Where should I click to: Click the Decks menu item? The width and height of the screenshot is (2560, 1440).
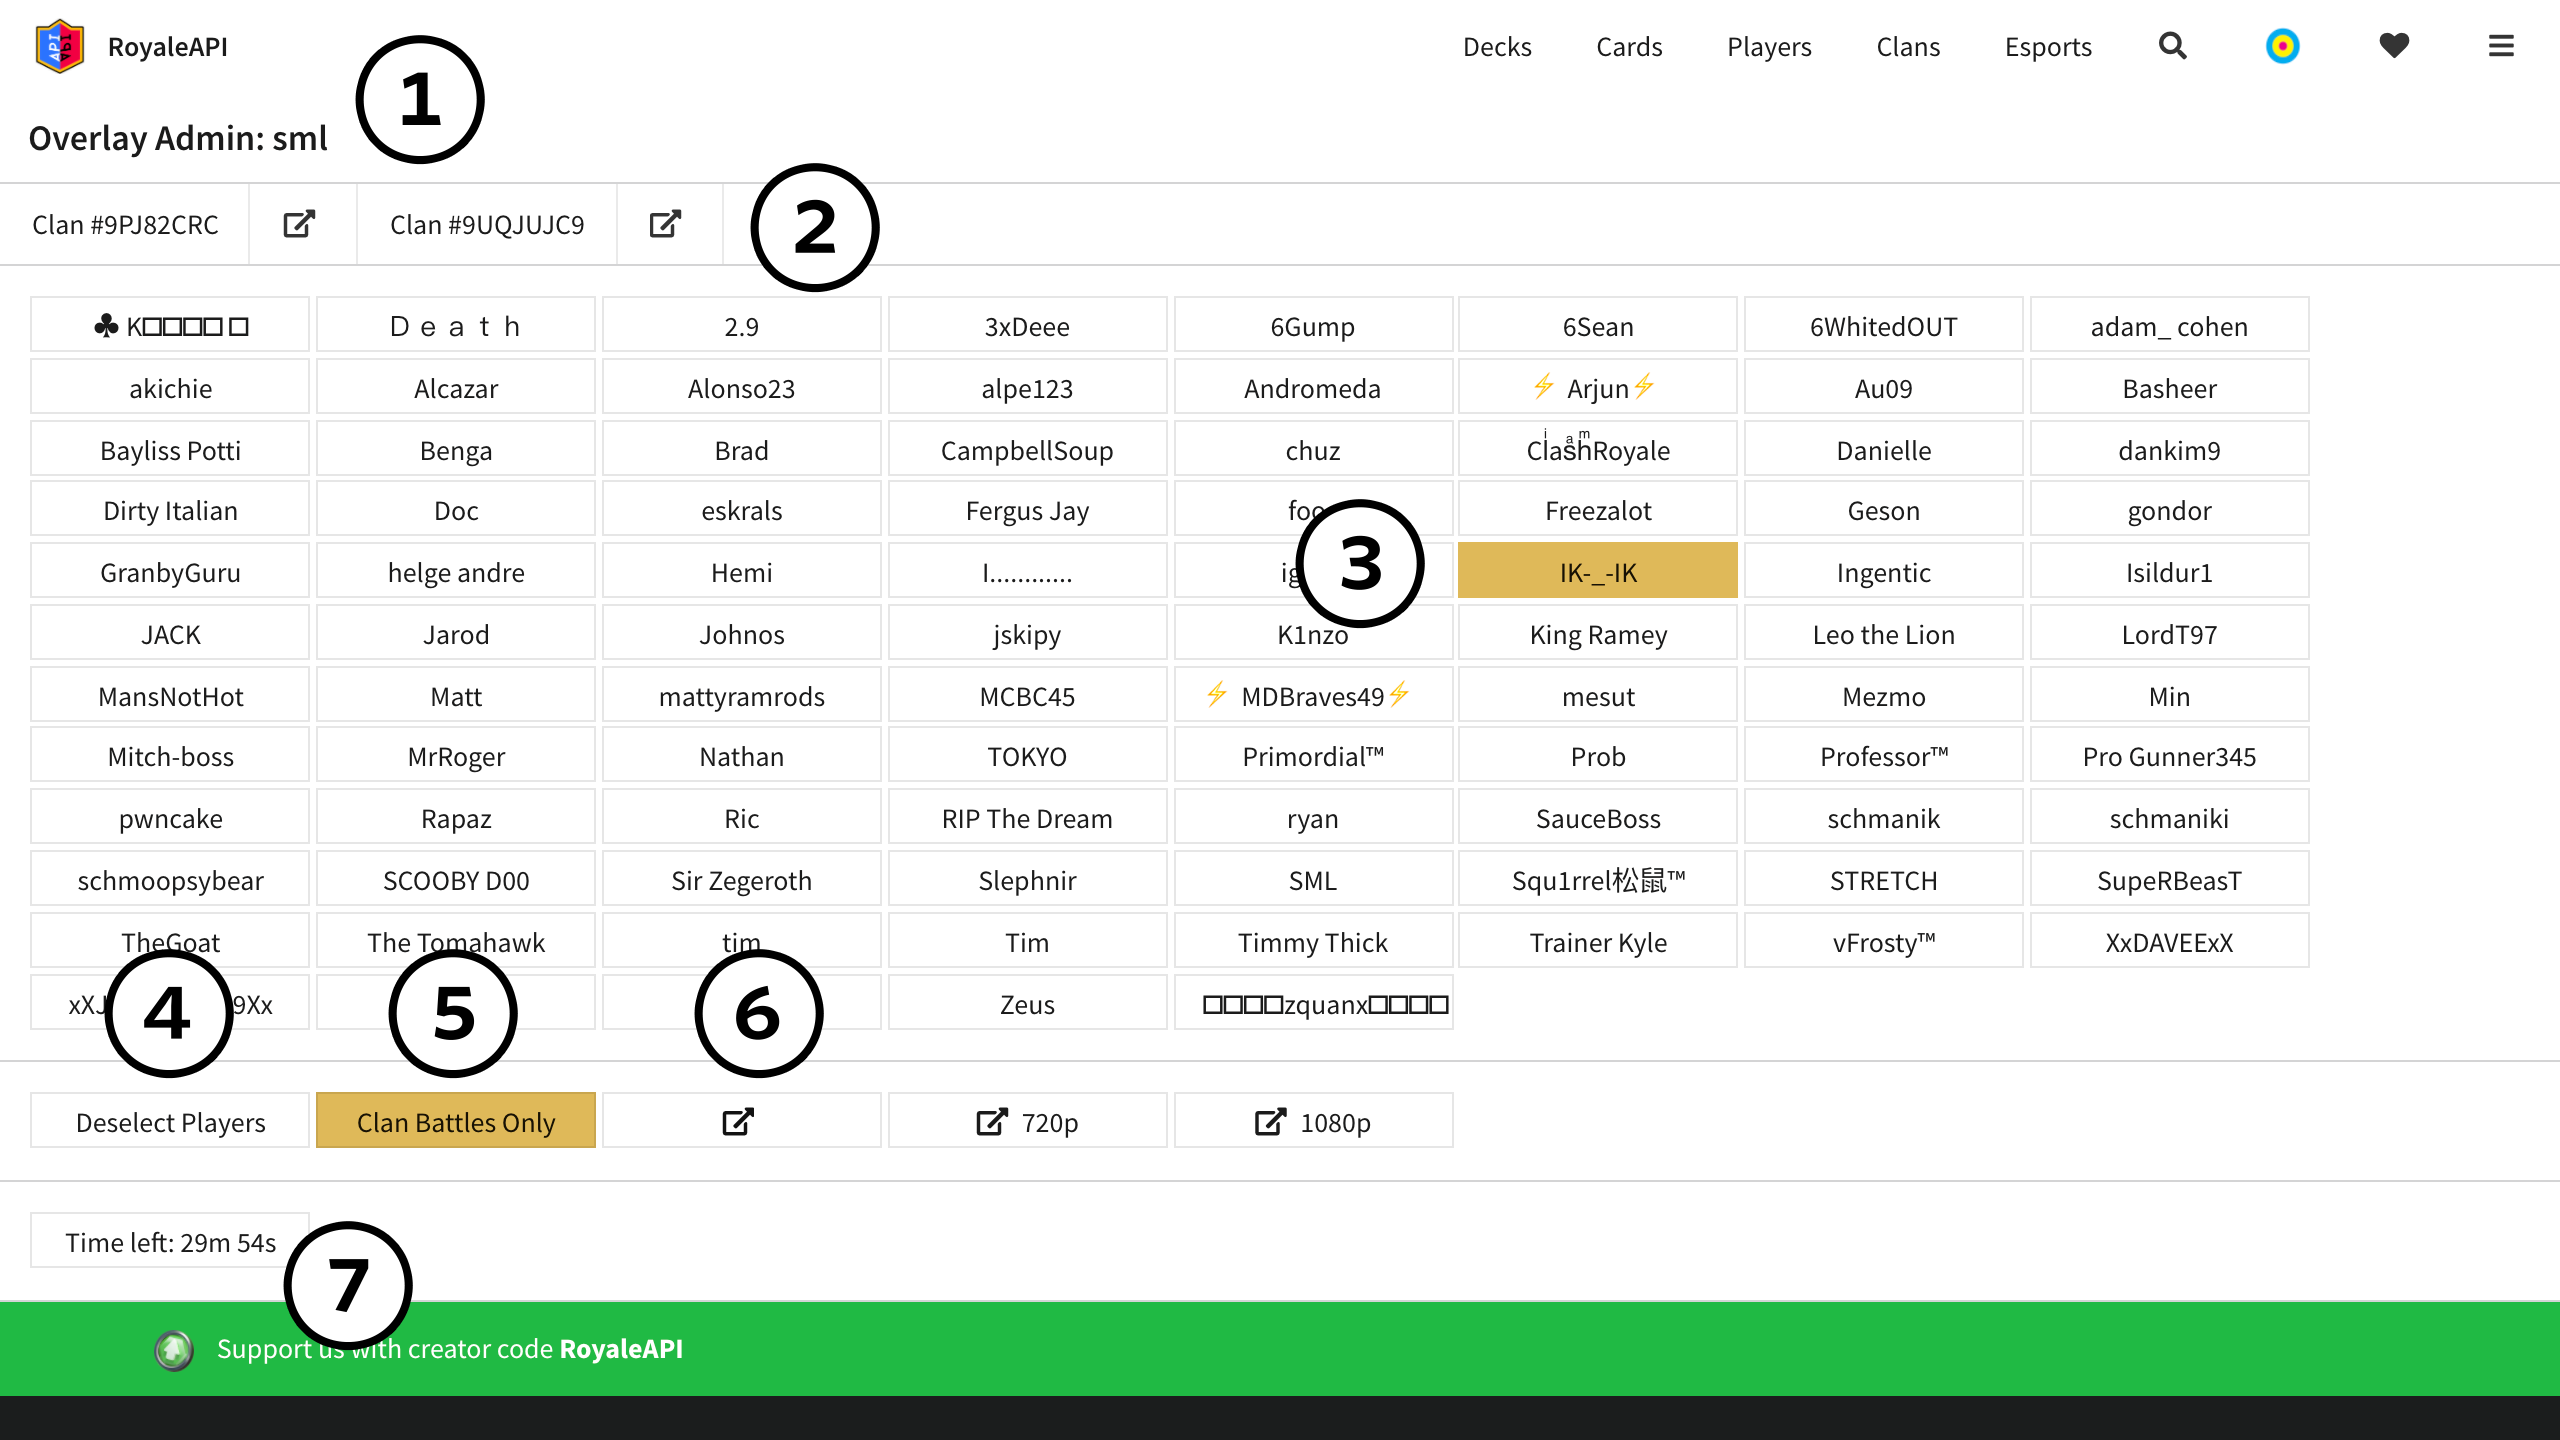1496,46
